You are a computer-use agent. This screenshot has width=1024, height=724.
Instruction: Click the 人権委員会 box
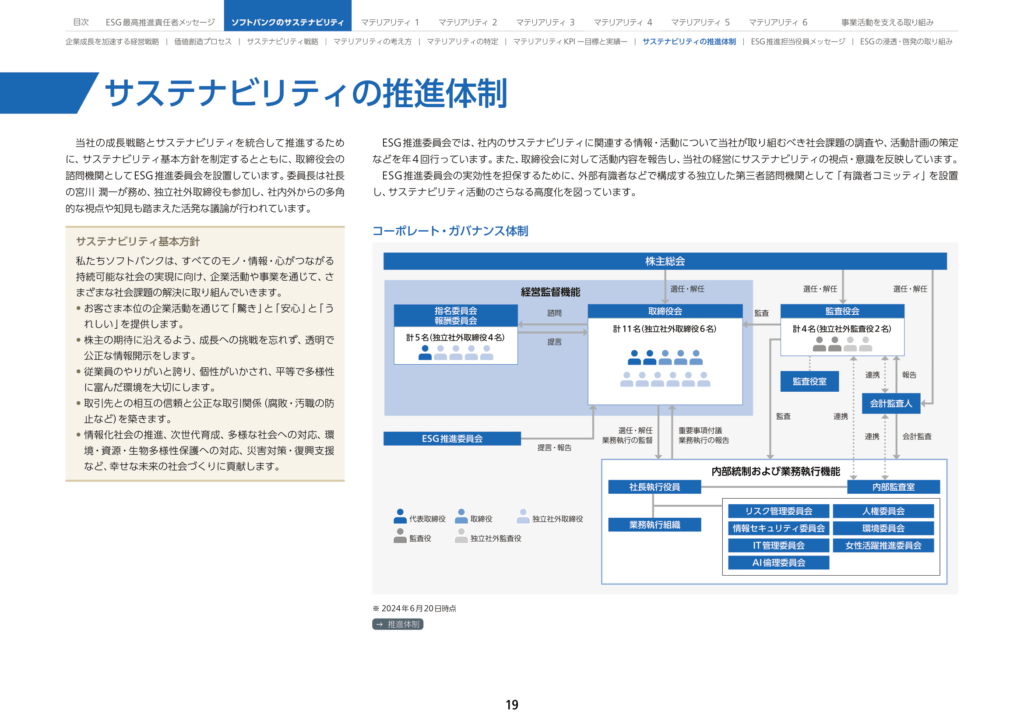(x=883, y=511)
